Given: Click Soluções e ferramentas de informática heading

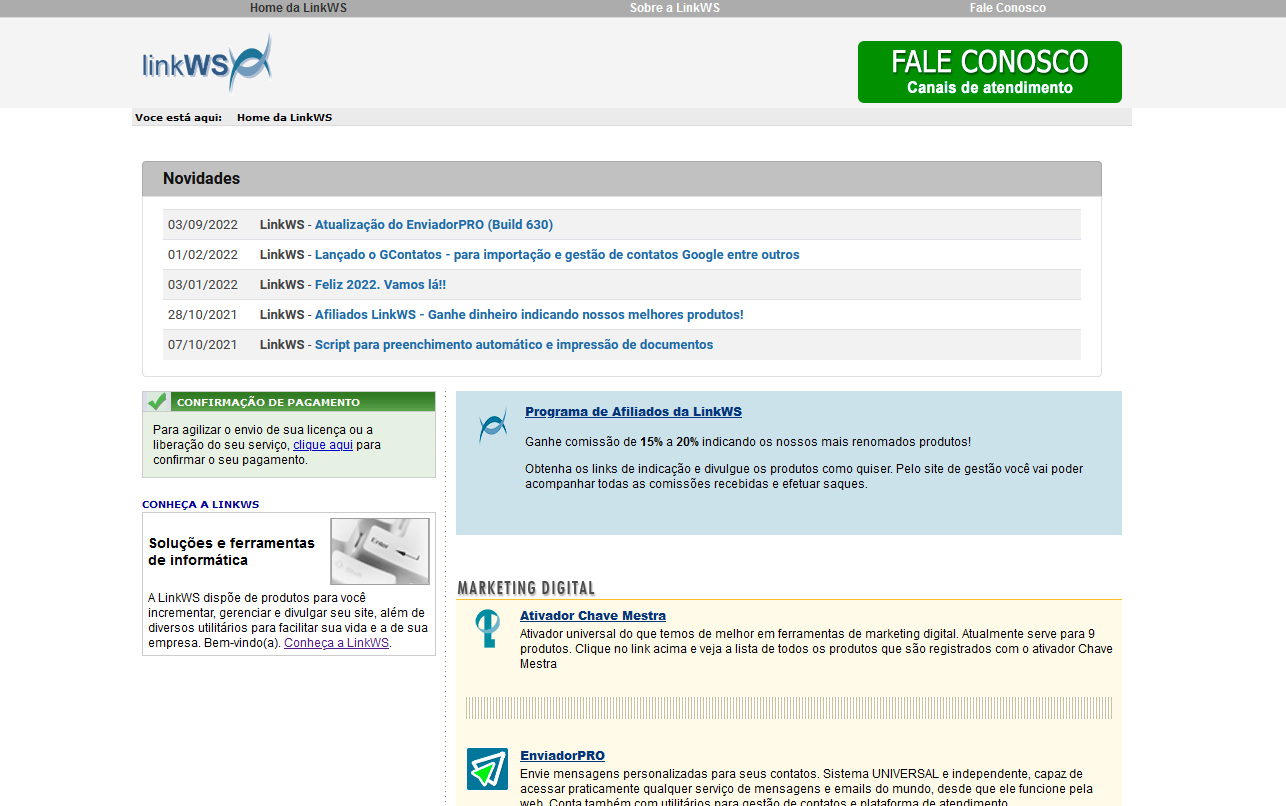Looking at the screenshot, I should click(232, 552).
